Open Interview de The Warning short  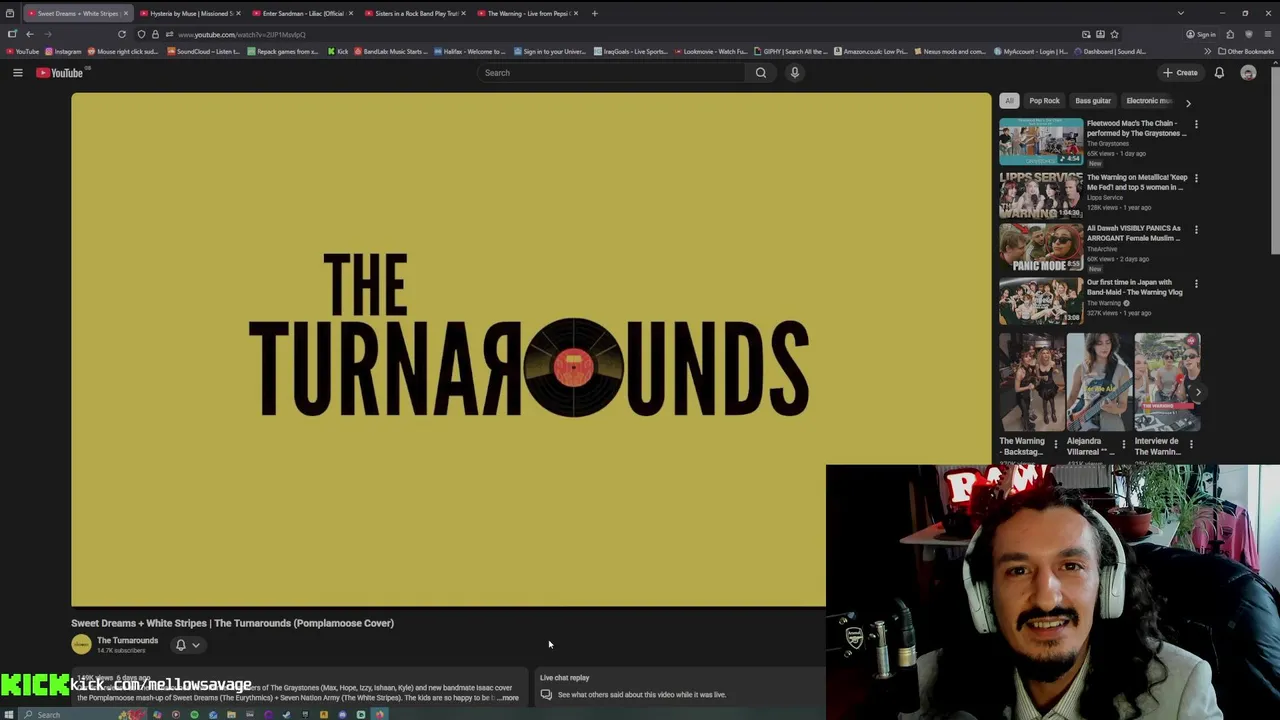point(1167,382)
